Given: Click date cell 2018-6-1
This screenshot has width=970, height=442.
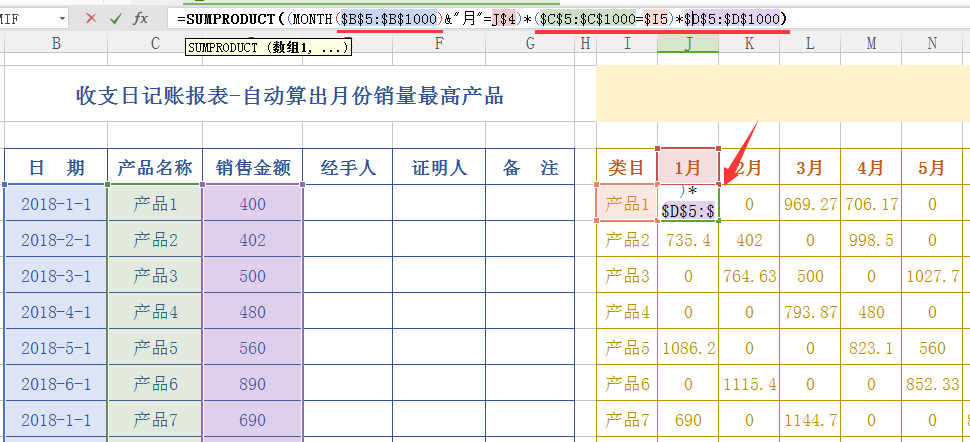Looking at the screenshot, I should point(56,384).
